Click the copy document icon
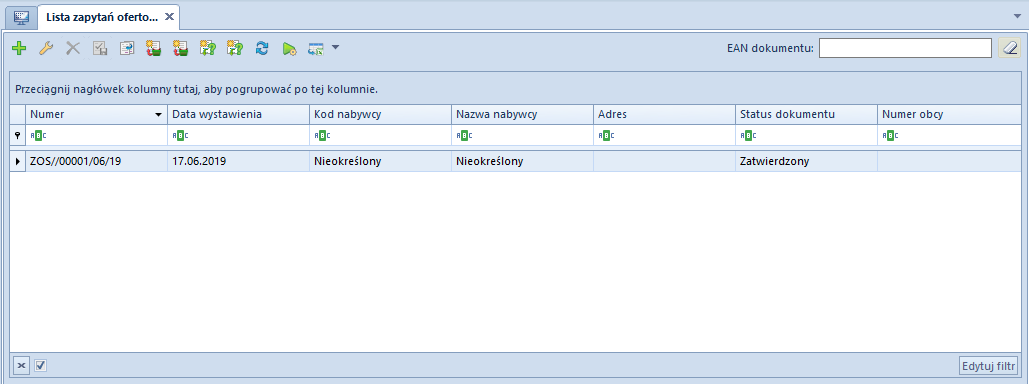The height and width of the screenshot is (384, 1029). (127, 48)
